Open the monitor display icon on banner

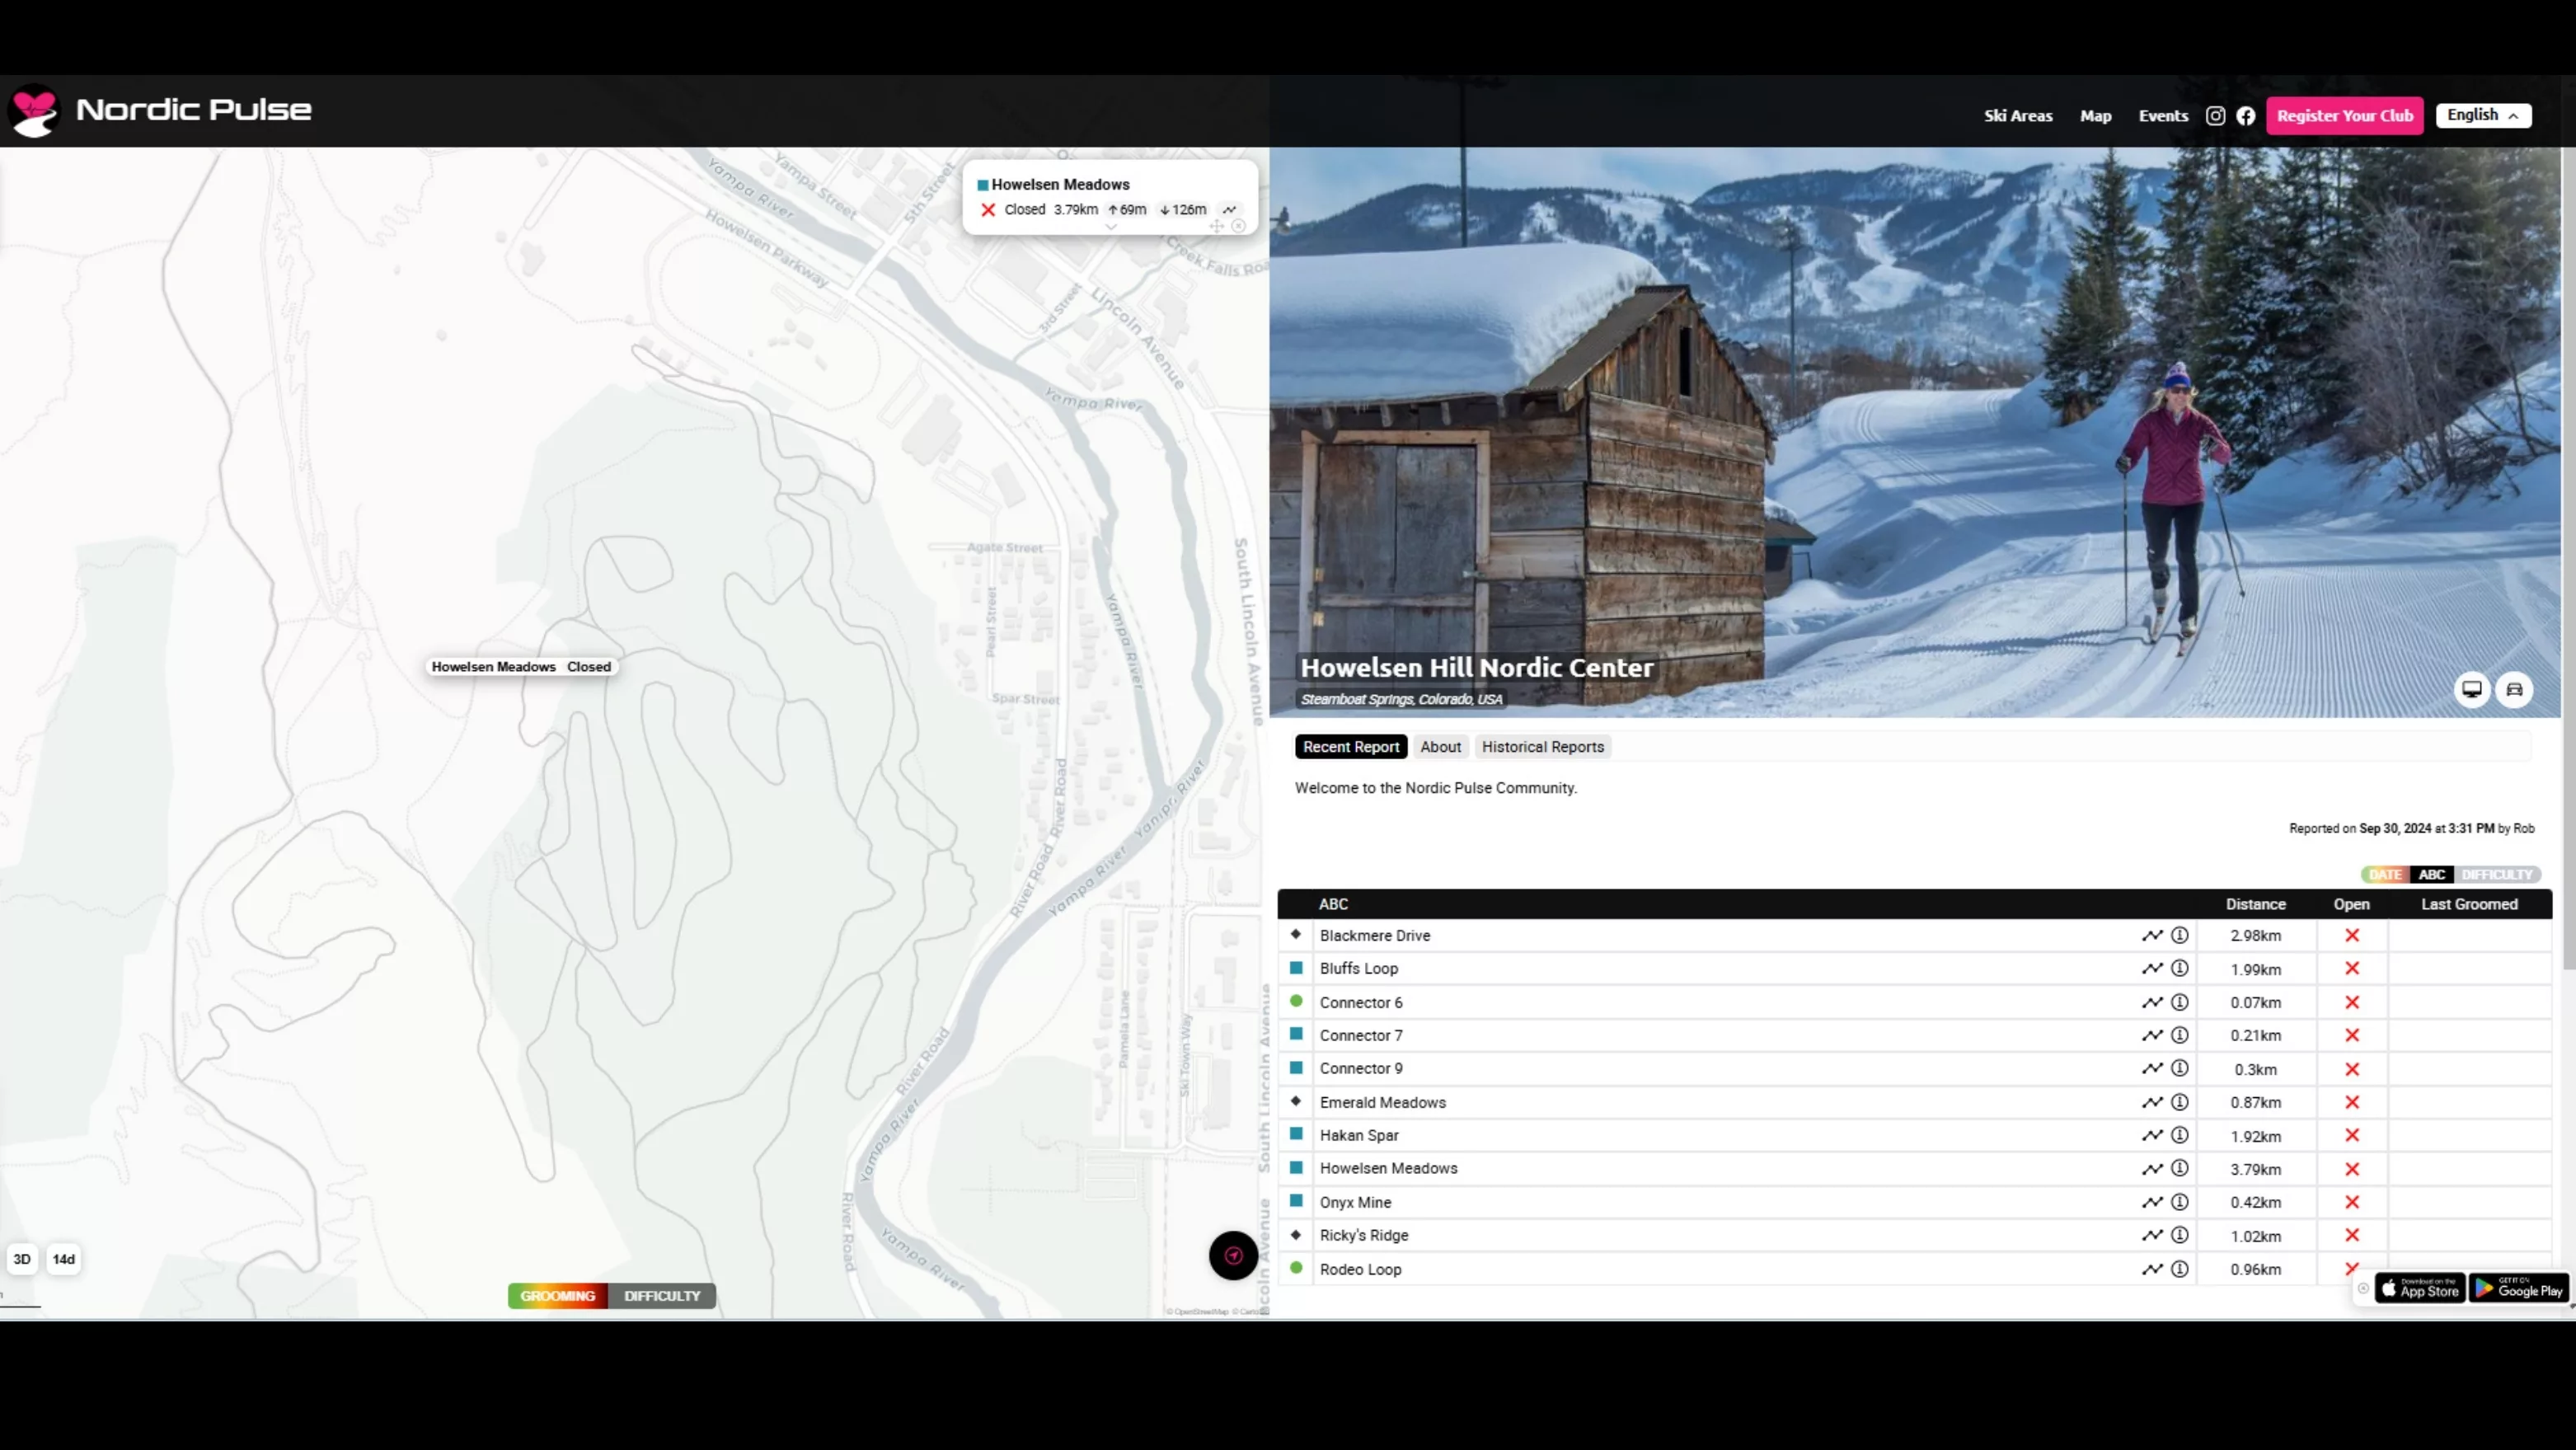pyautogui.click(x=2472, y=689)
